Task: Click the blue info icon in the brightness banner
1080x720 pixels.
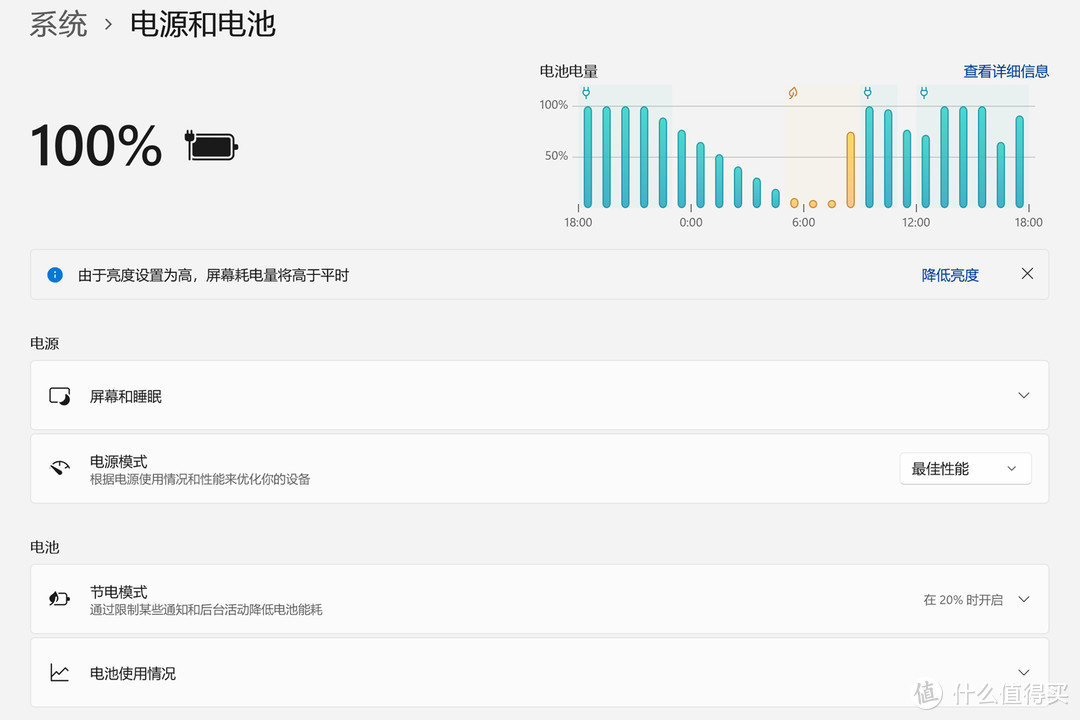Action: point(55,274)
